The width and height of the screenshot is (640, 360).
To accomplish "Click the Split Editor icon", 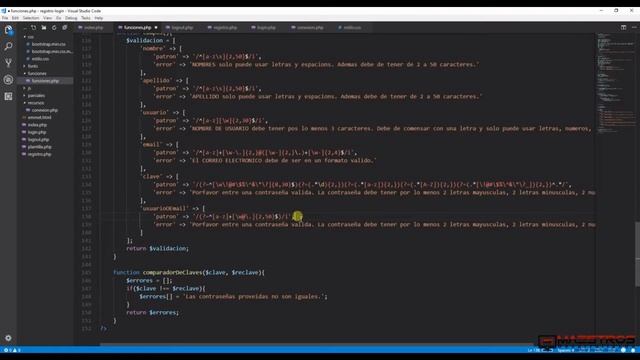I will (623, 27).
